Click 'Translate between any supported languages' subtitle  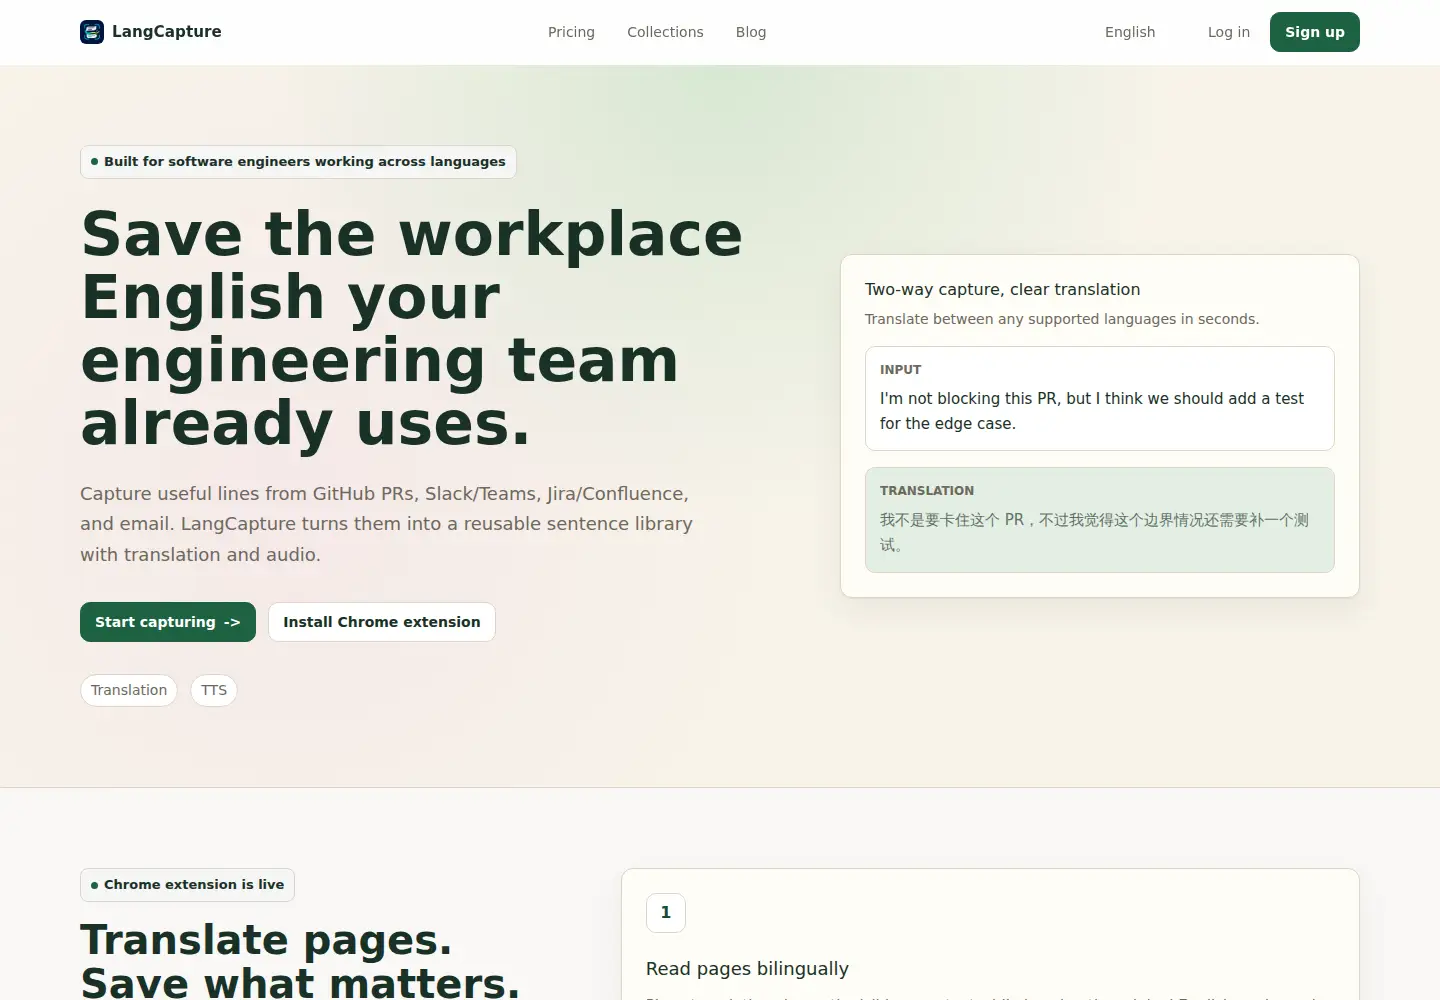point(1062,319)
